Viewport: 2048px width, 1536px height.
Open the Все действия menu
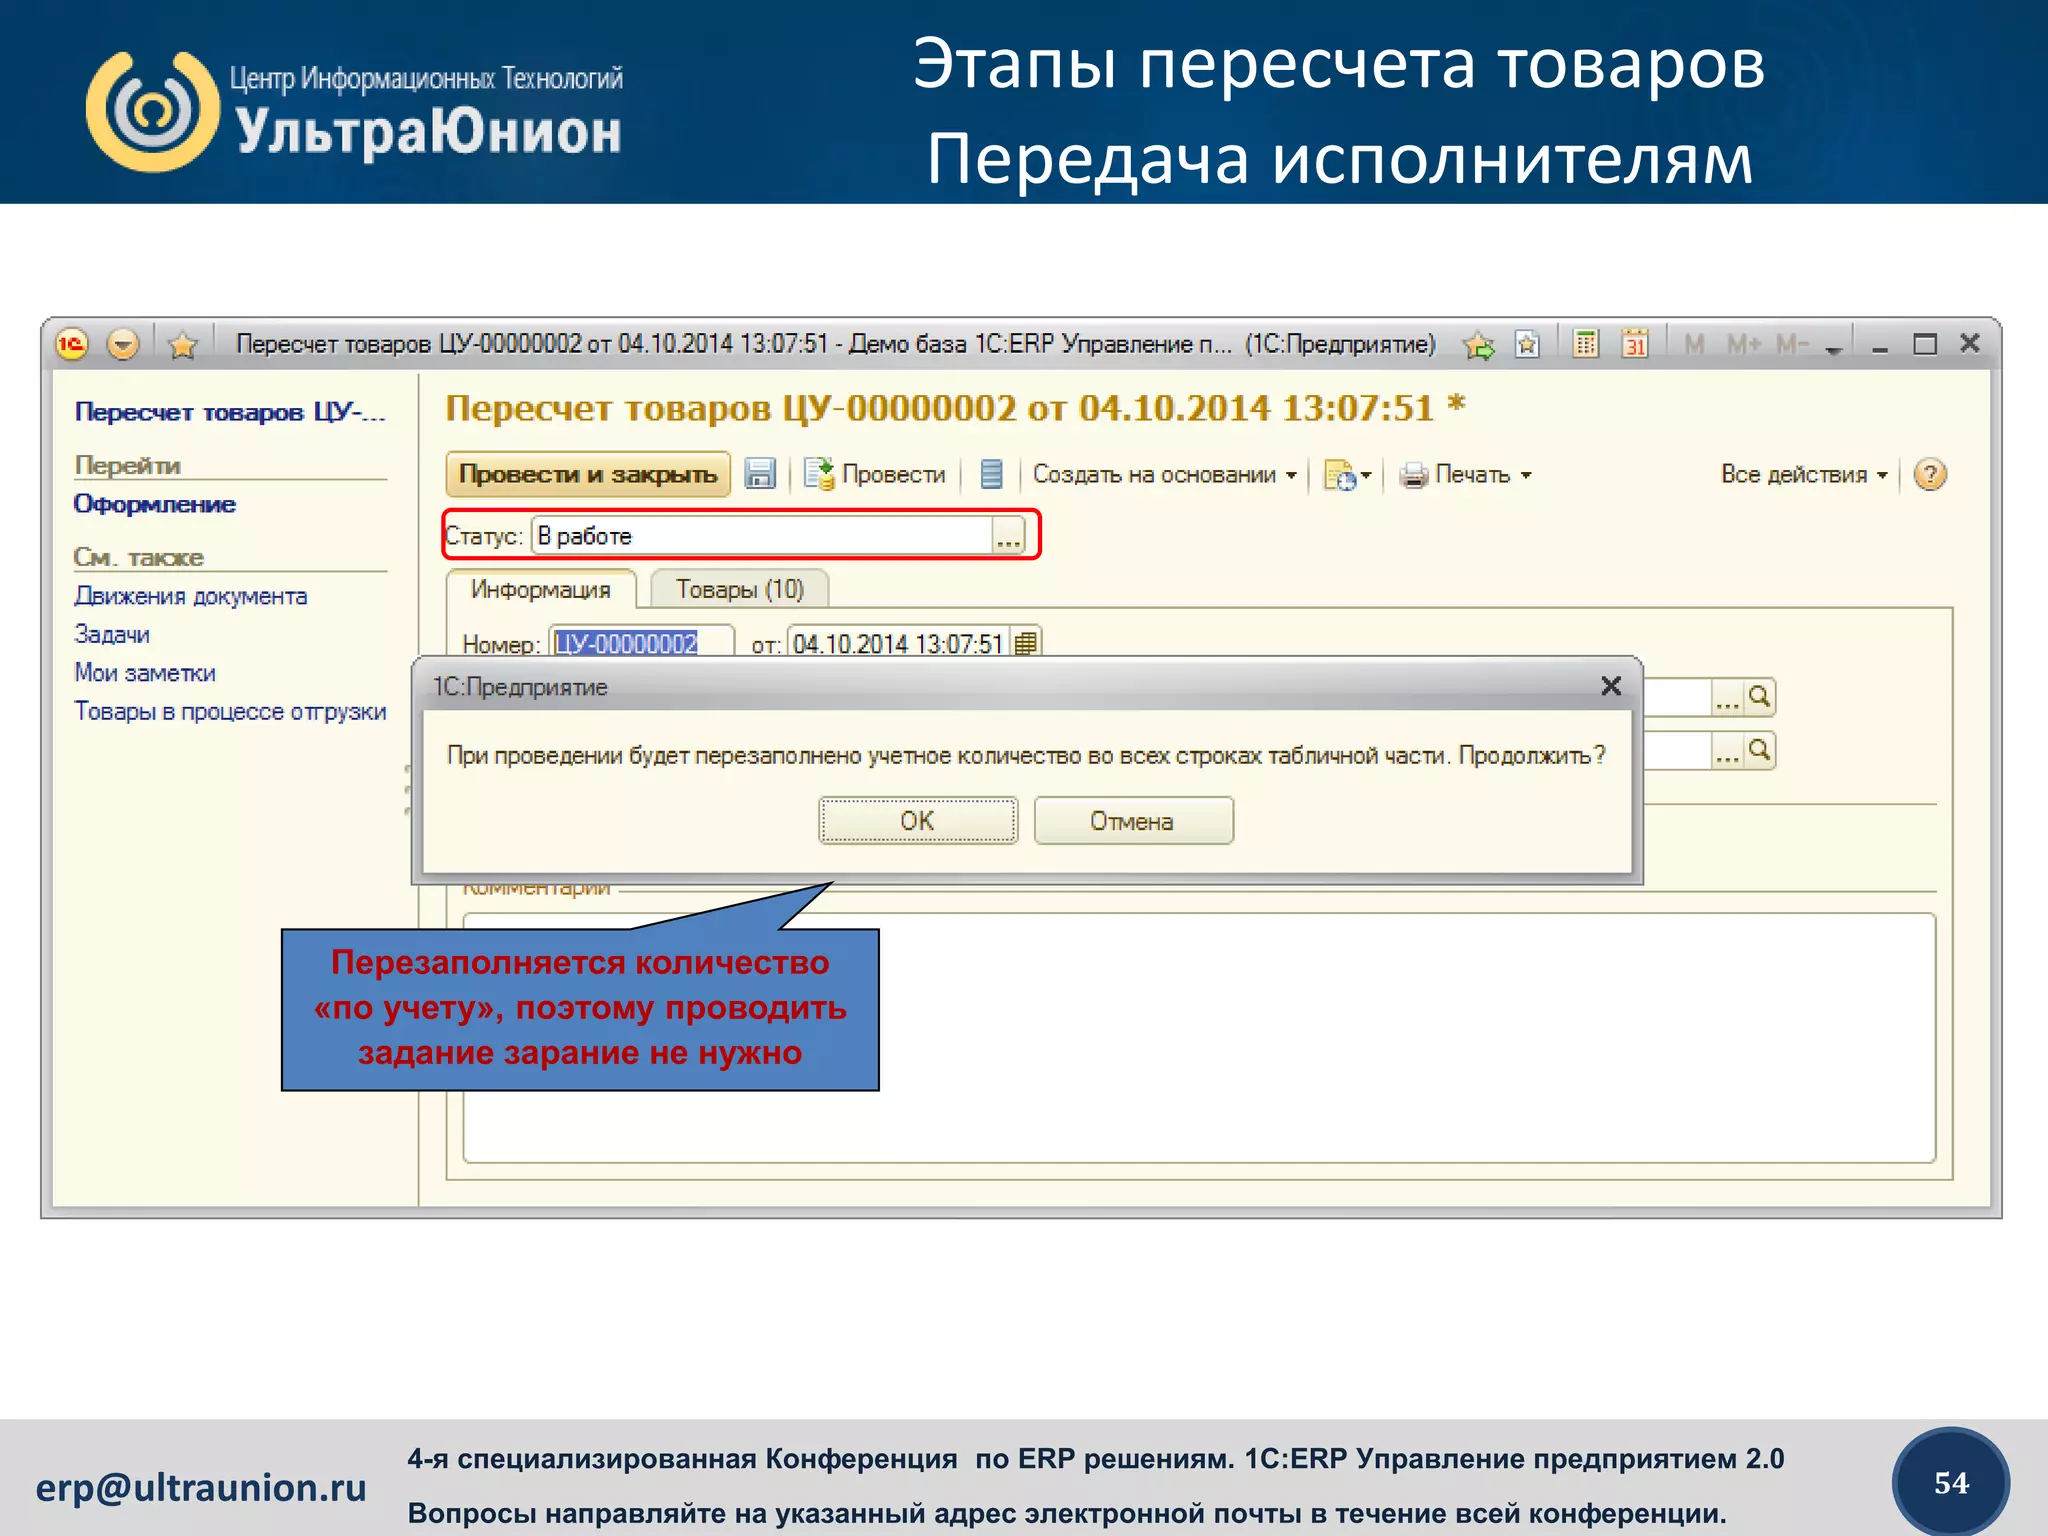[x=1804, y=474]
